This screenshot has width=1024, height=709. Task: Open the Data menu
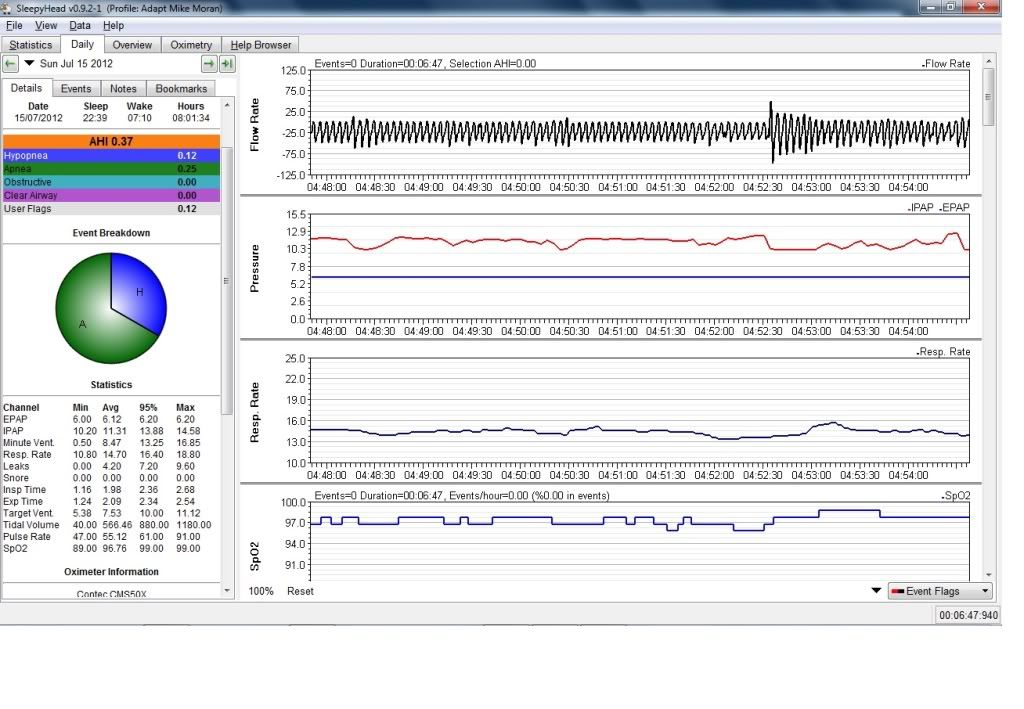(x=80, y=25)
